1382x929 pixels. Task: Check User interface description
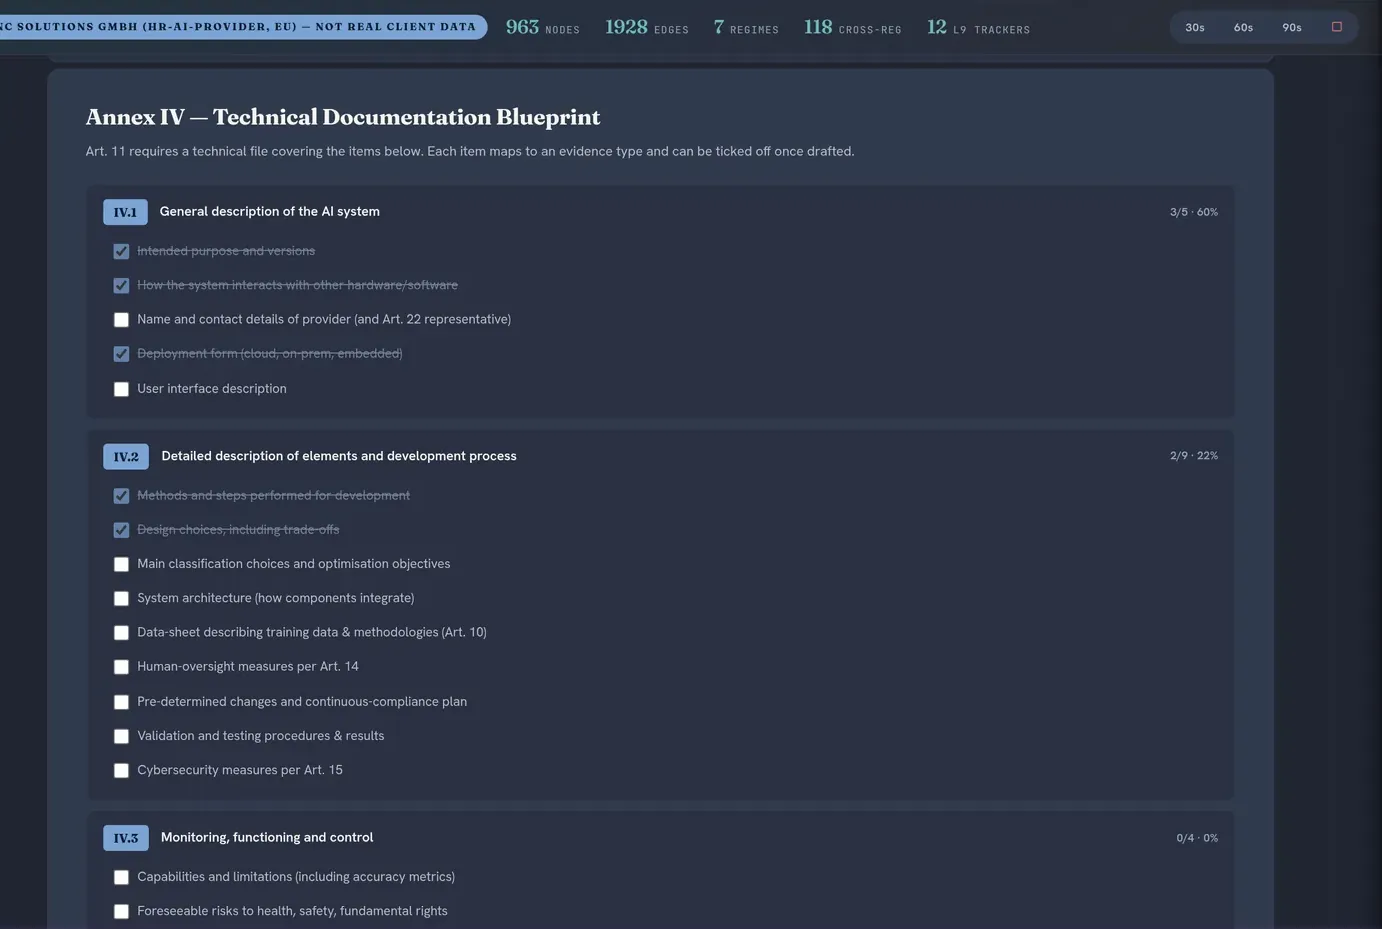pyautogui.click(x=121, y=389)
